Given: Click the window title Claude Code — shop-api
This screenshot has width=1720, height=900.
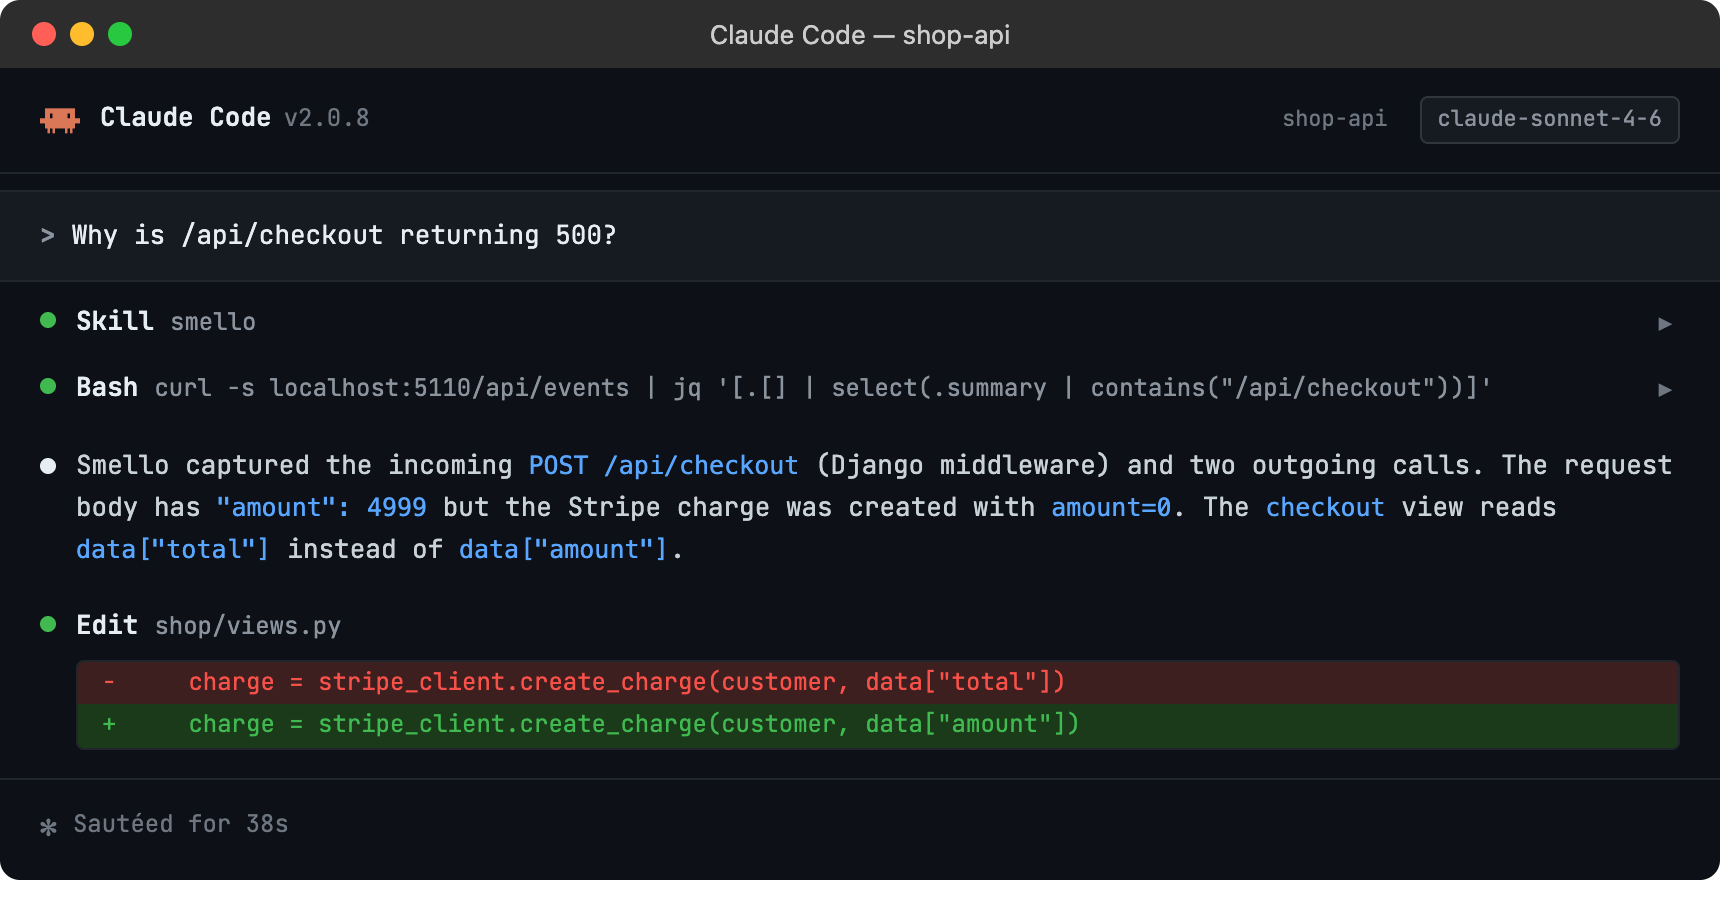Looking at the screenshot, I should pos(860,35).
